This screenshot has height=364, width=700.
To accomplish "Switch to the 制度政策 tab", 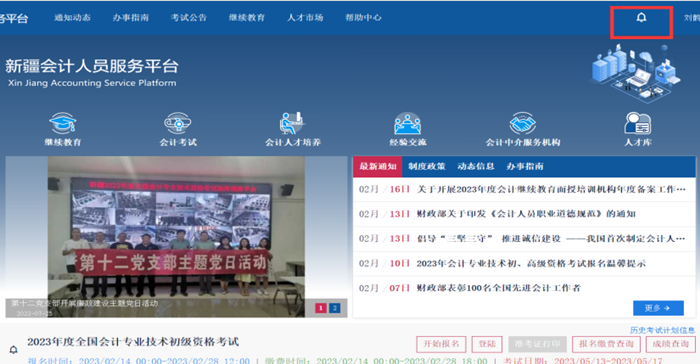I will click(427, 167).
